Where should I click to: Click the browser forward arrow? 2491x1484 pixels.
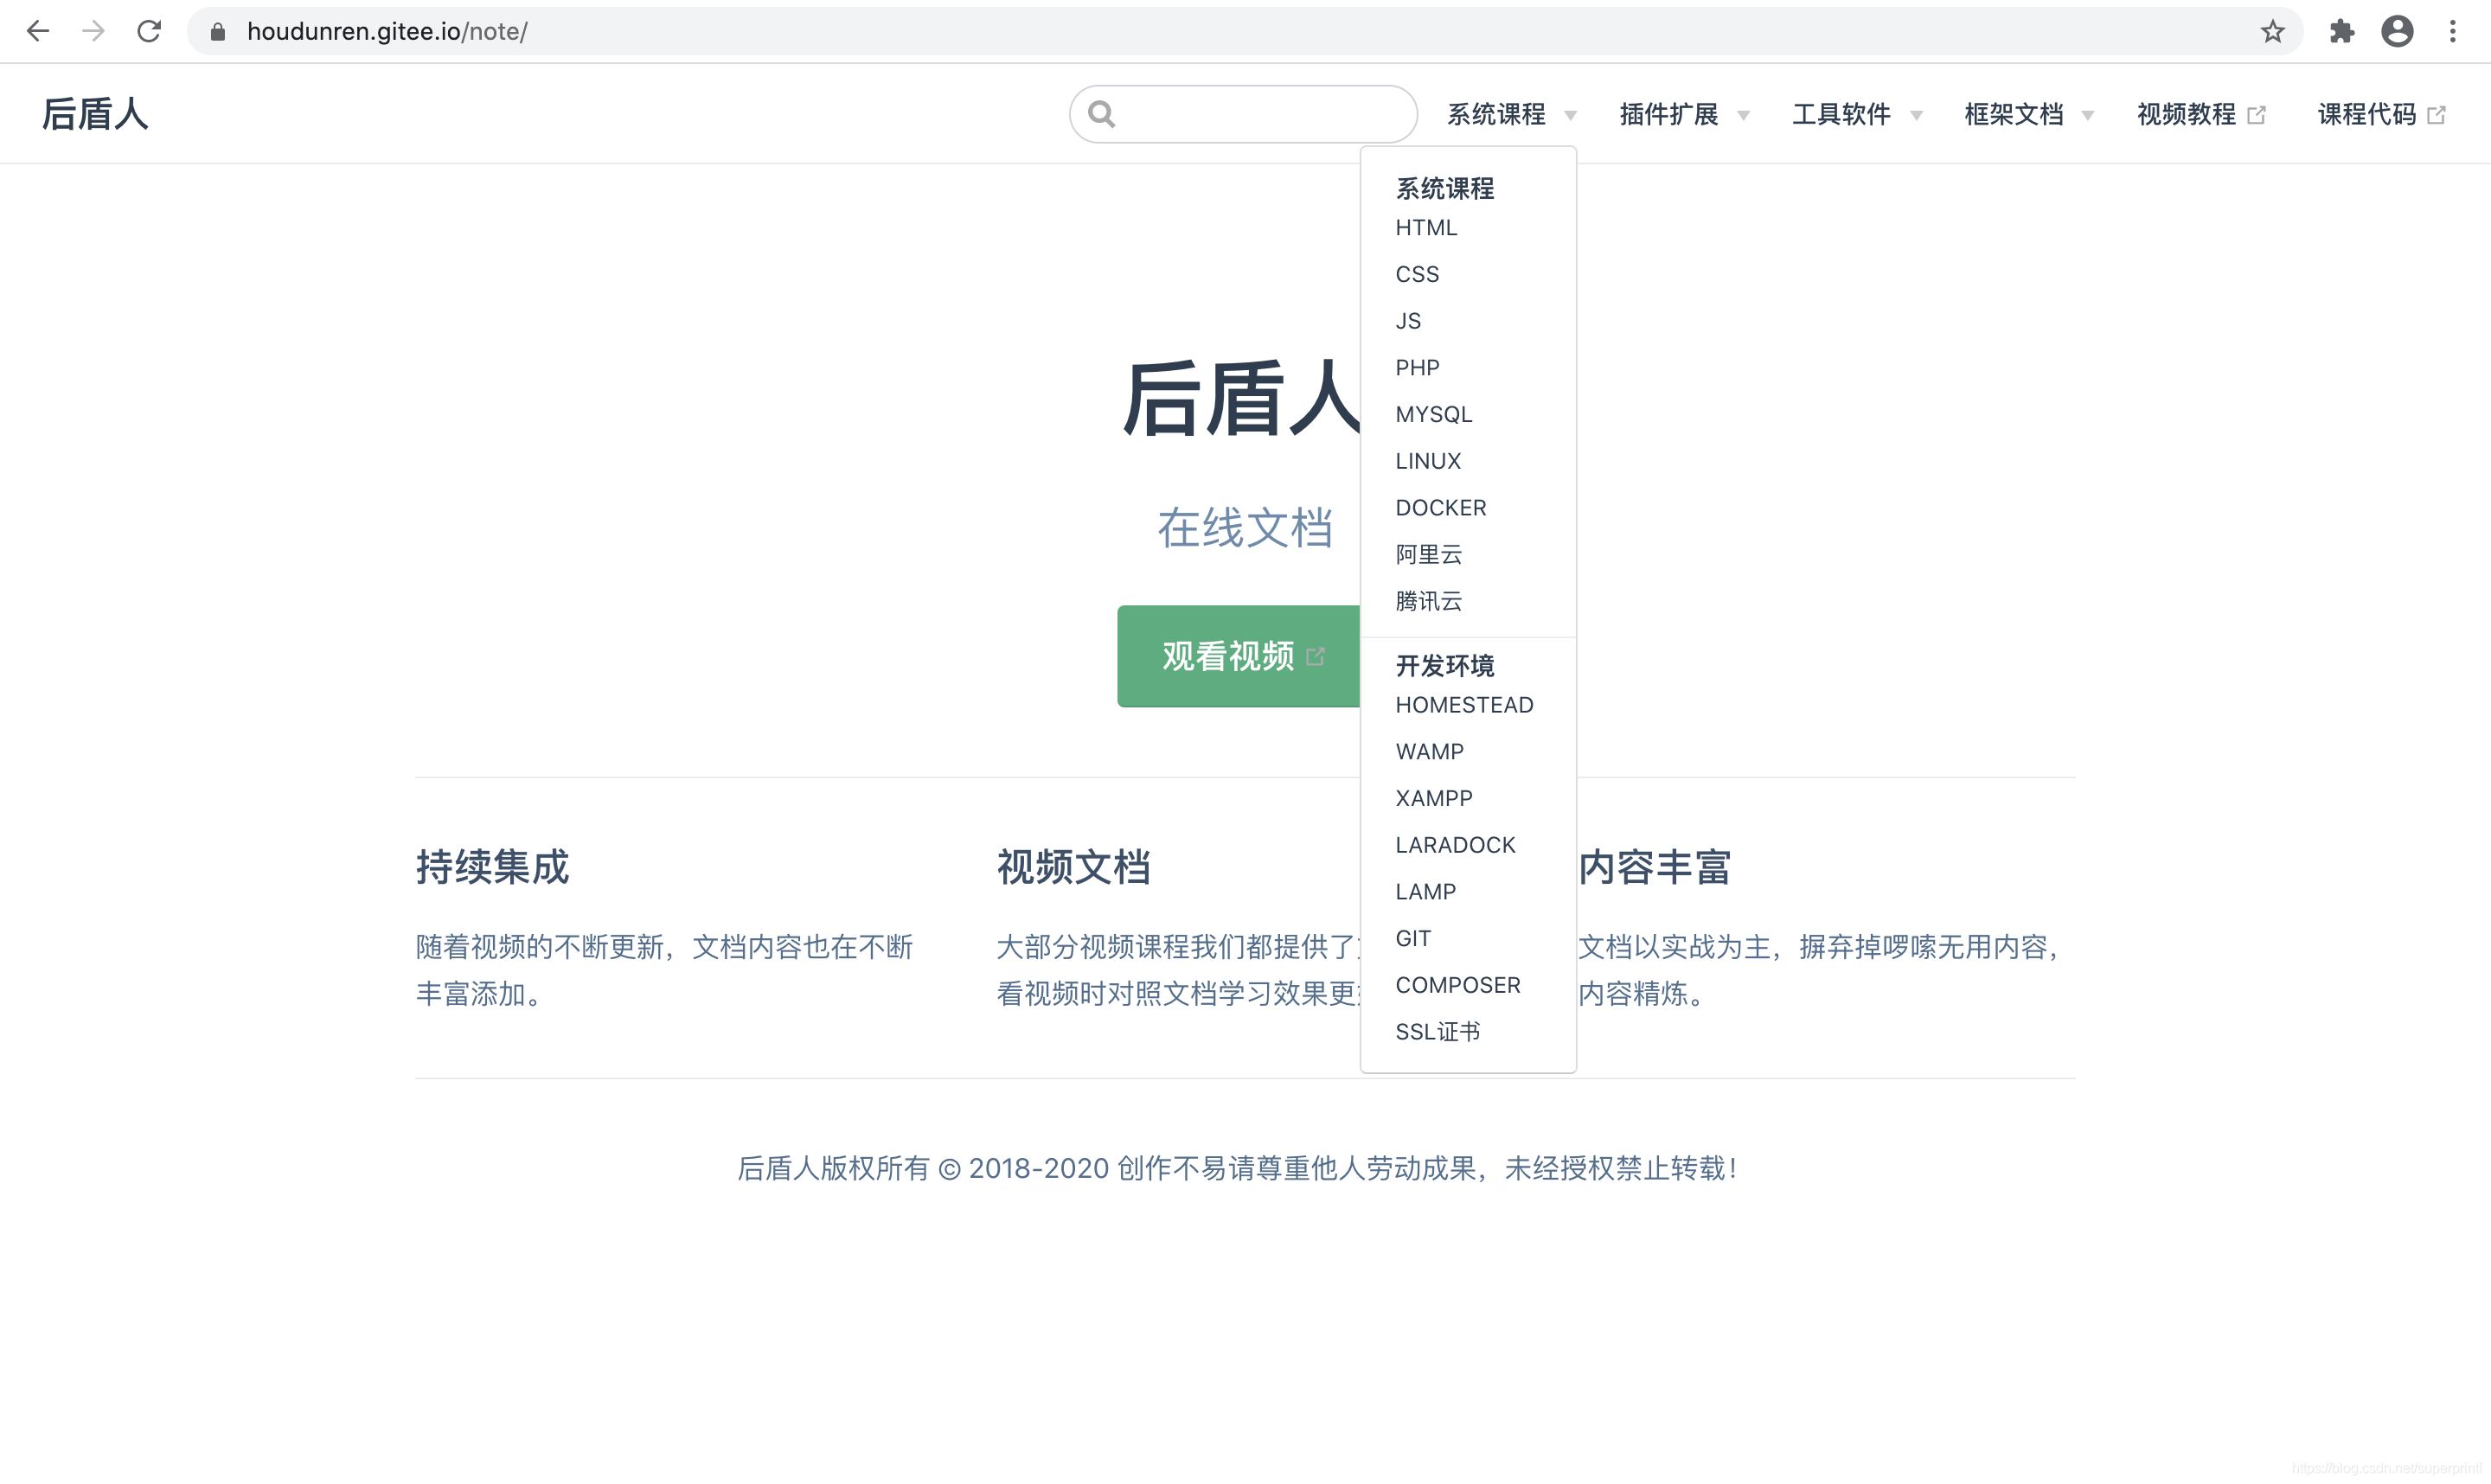click(93, 31)
